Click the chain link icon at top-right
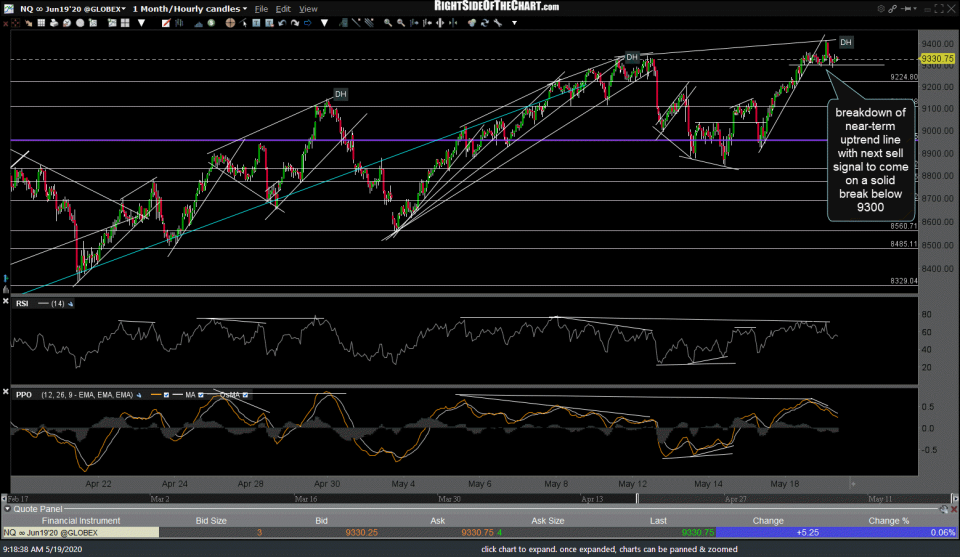960x557 pixels. click(x=893, y=9)
